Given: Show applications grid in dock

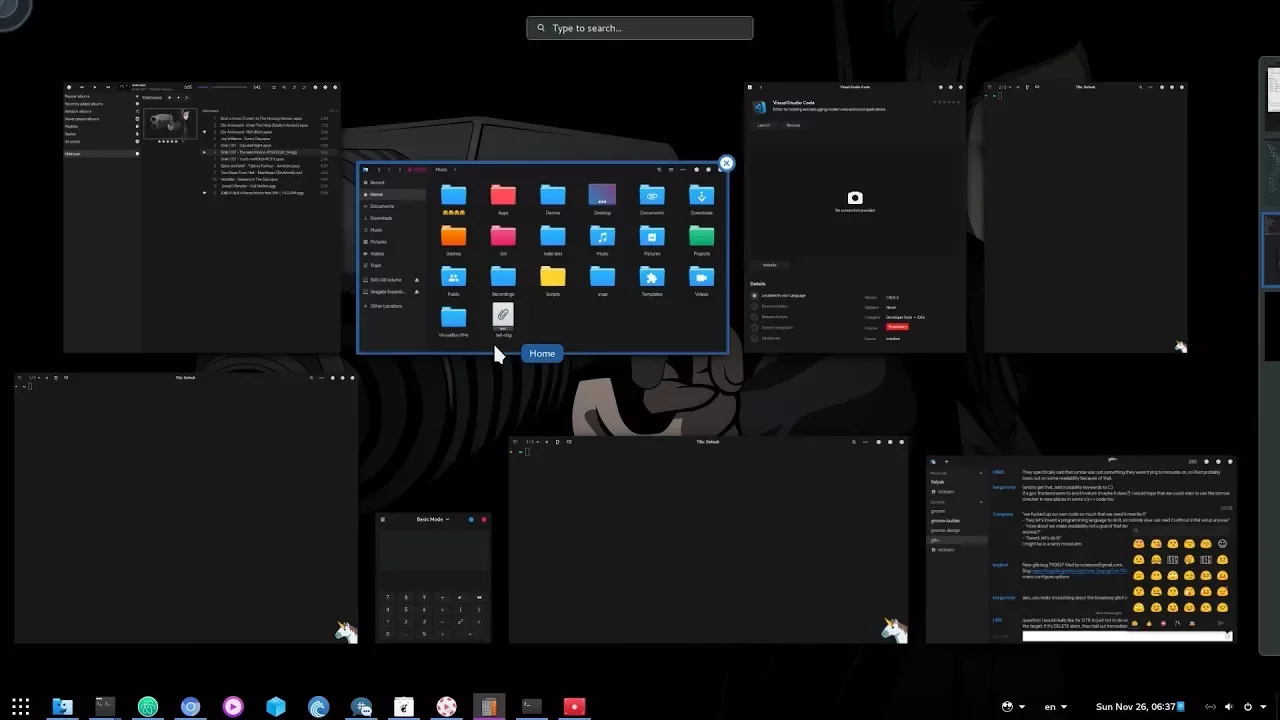Looking at the screenshot, I should click(x=20, y=706).
